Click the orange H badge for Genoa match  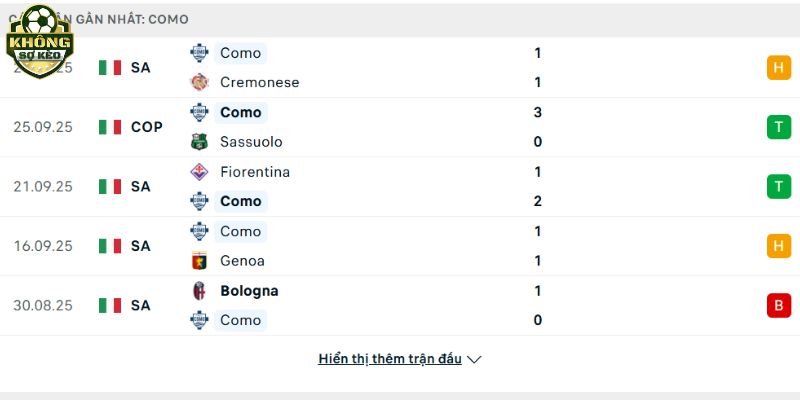click(778, 246)
